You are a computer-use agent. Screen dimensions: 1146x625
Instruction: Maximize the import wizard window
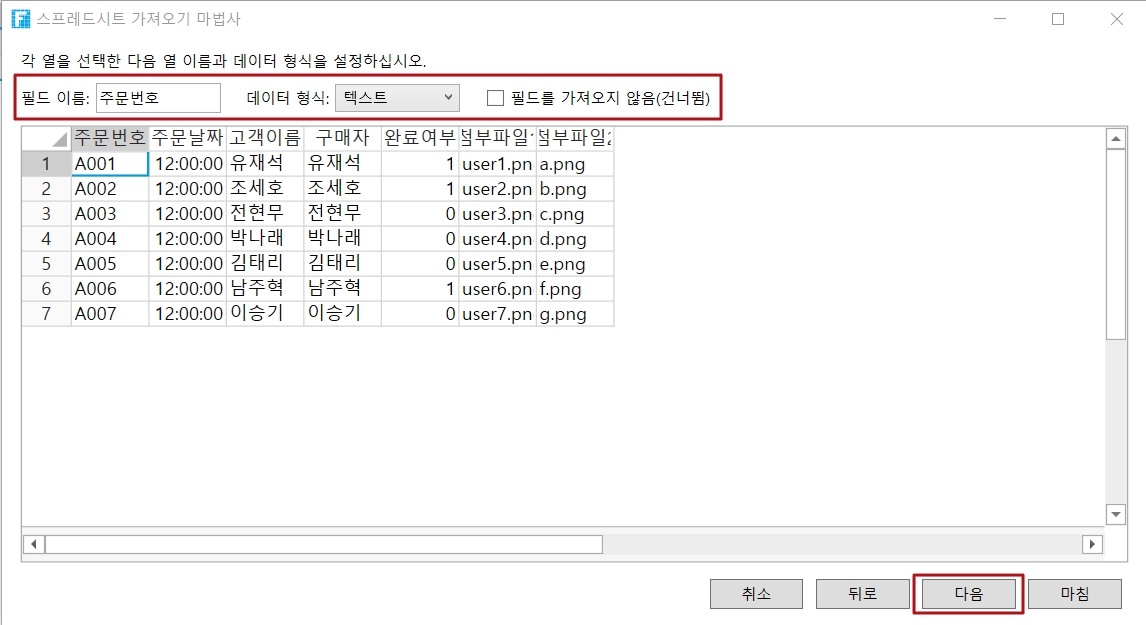pos(1058,19)
